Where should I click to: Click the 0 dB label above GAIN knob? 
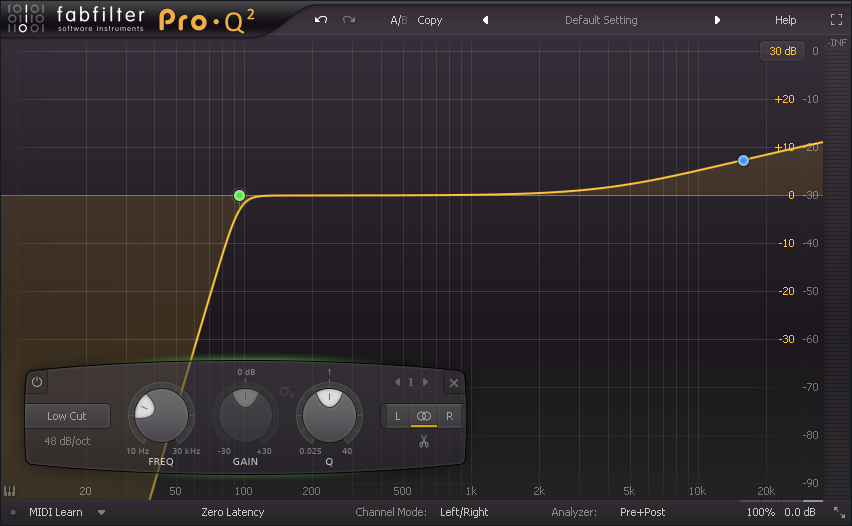tap(246, 372)
